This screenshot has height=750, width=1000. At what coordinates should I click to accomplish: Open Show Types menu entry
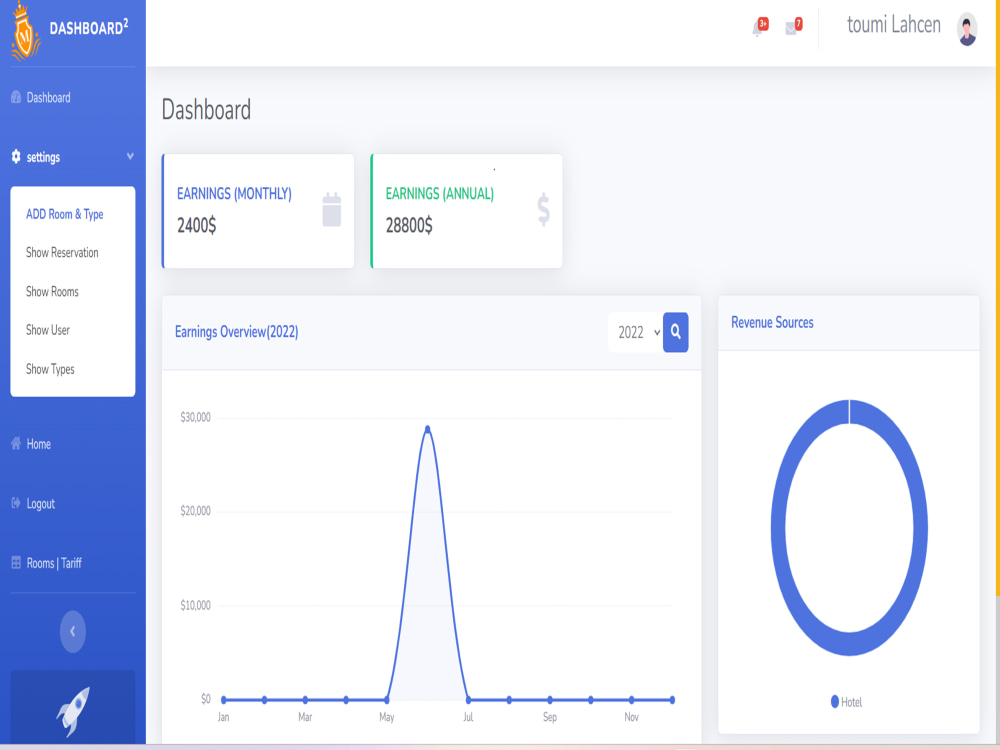click(x=50, y=369)
